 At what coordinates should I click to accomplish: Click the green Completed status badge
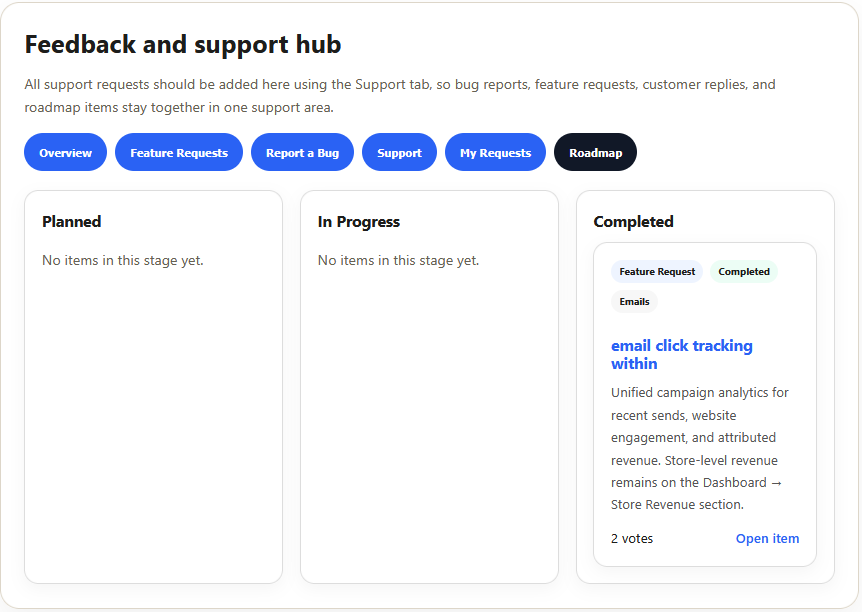click(x=744, y=272)
